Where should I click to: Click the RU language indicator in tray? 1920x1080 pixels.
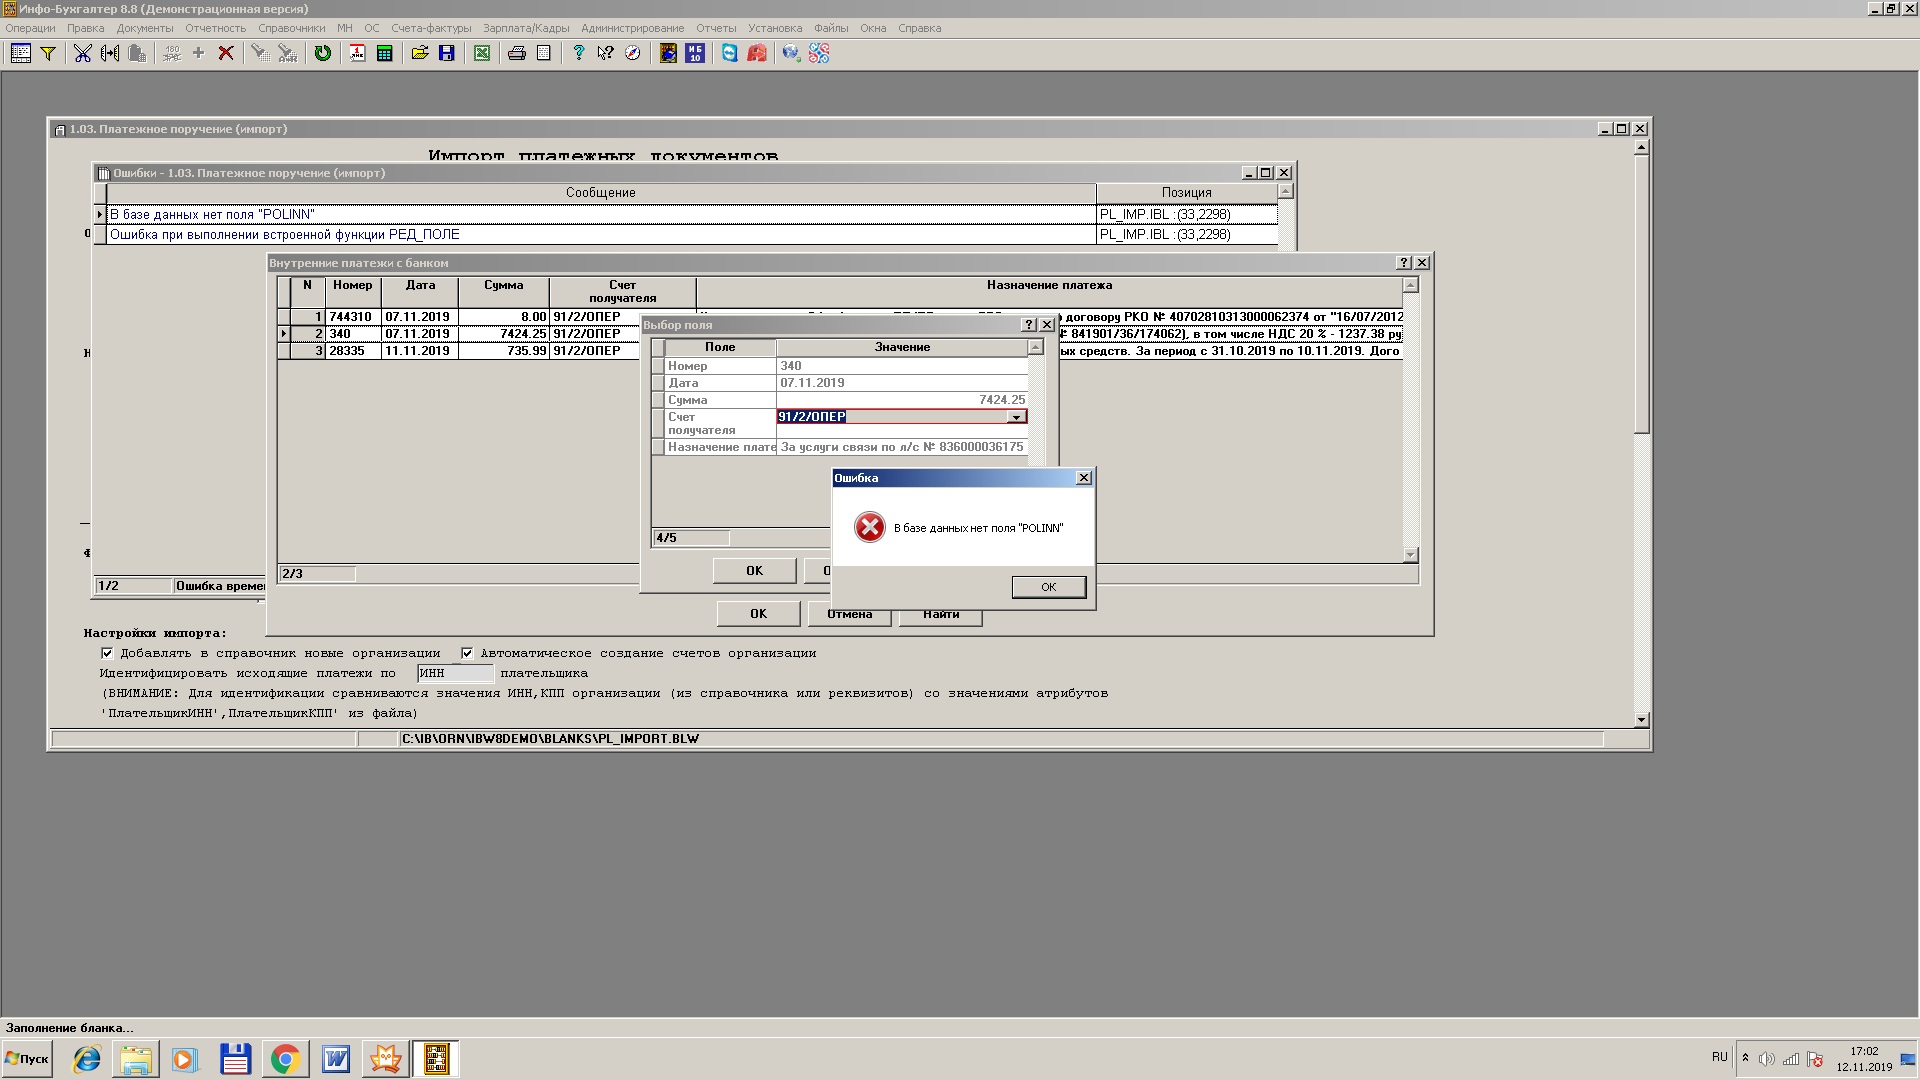1719,1057
